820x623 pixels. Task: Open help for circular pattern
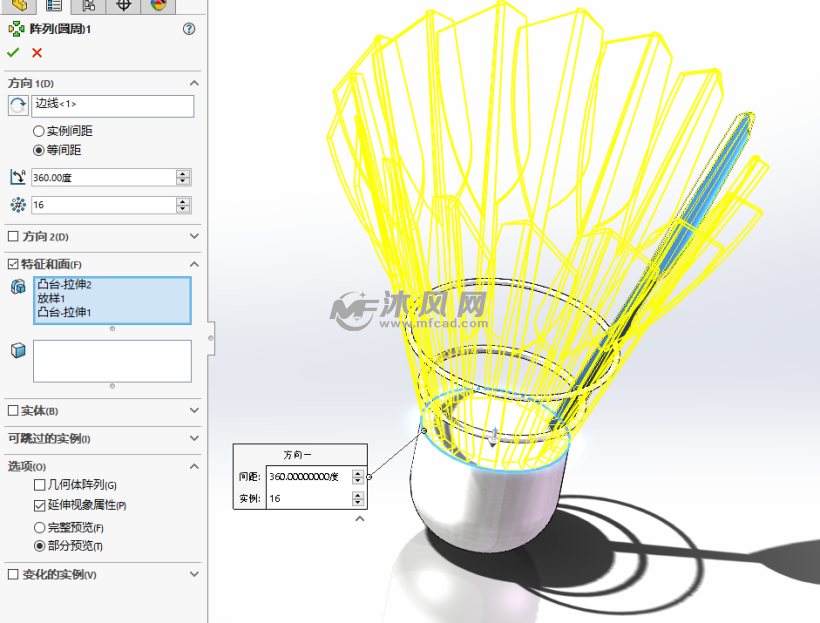coord(189,29)
